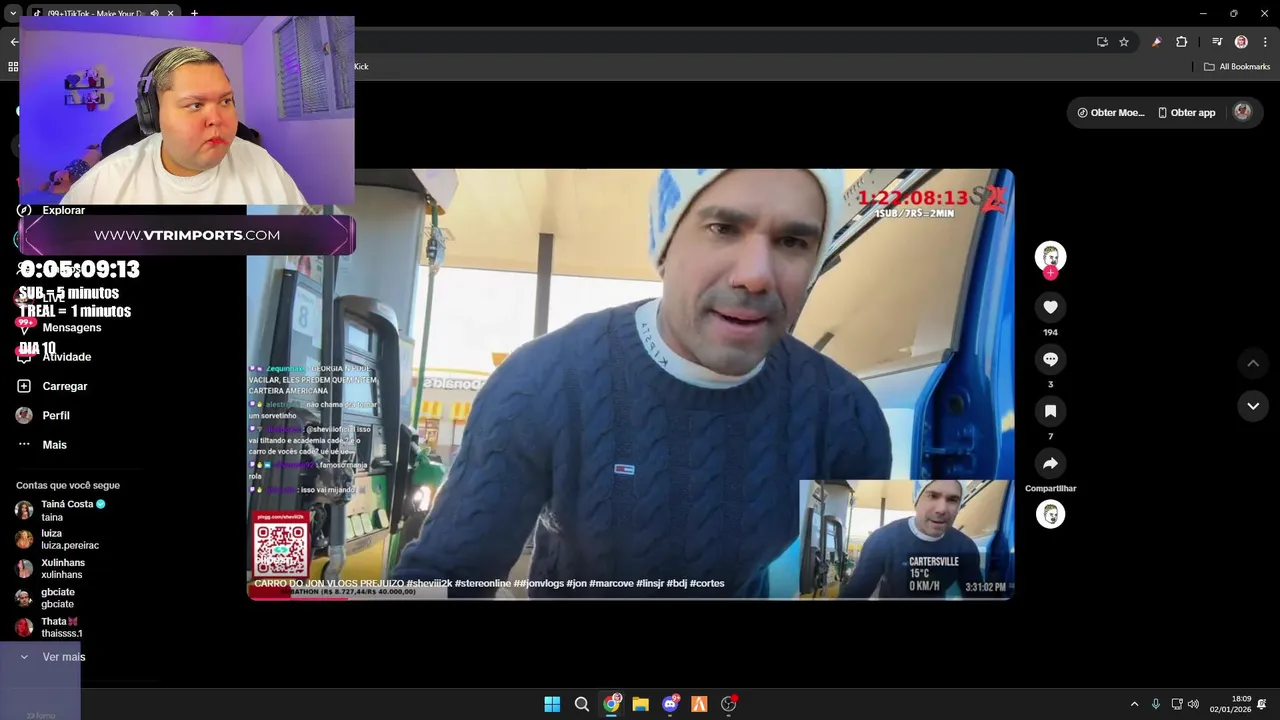Image resolution: width=1280 pixels, height=720 pixels.
Task: Click the Carregar plus upload icon
Action: pos(24,386)
